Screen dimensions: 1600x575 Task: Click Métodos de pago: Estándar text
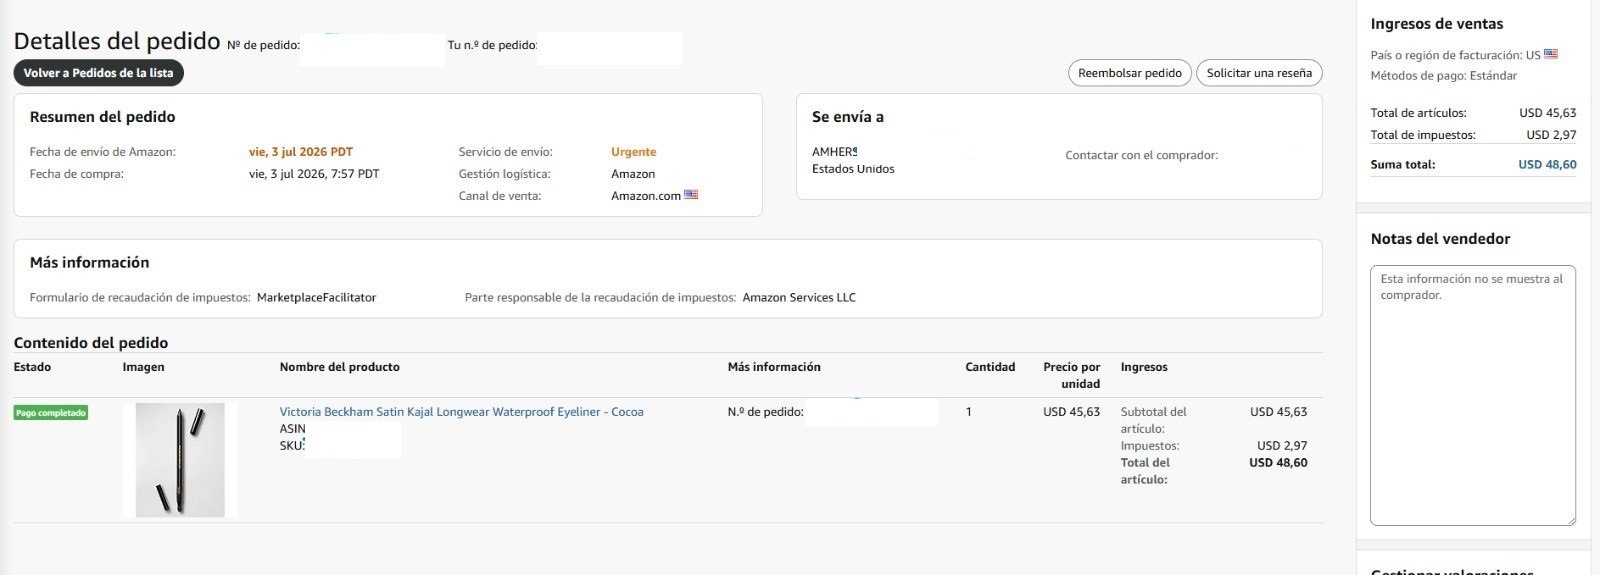pos(1444,76)
